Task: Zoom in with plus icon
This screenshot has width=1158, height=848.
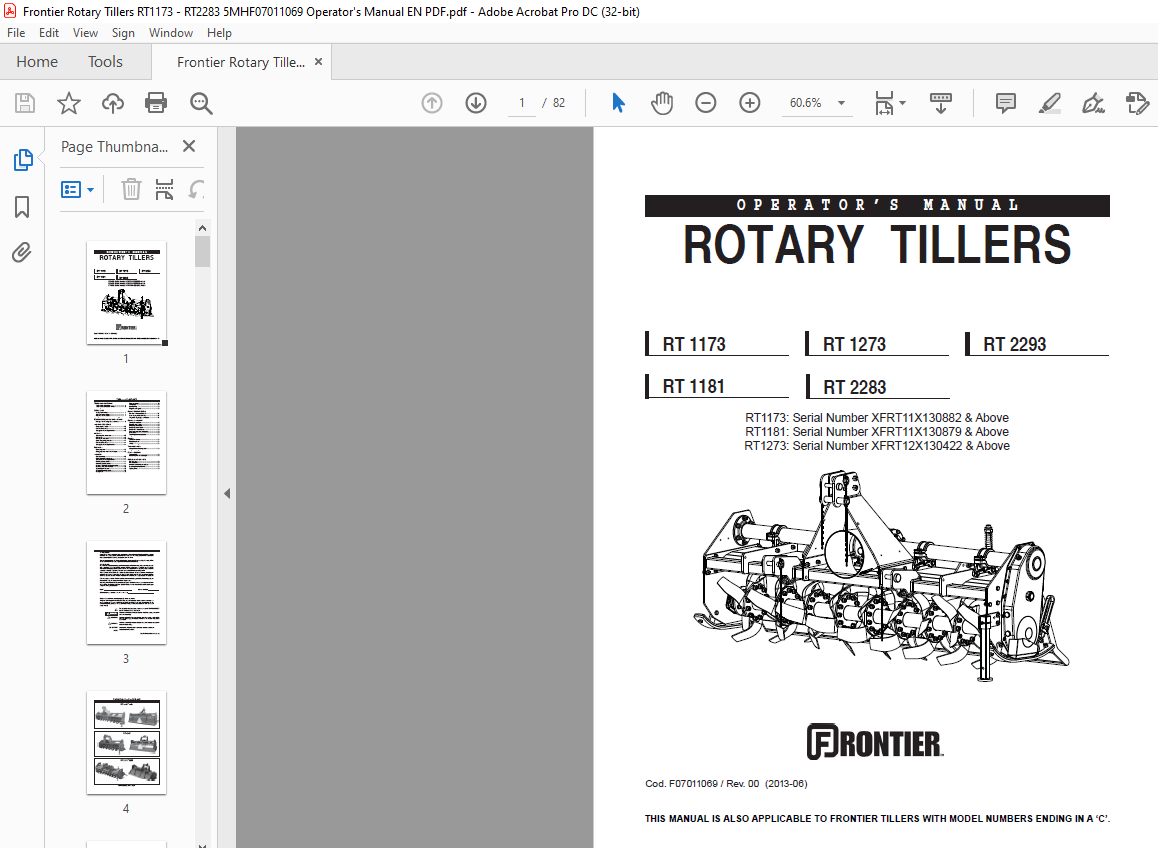Action: 750,103
